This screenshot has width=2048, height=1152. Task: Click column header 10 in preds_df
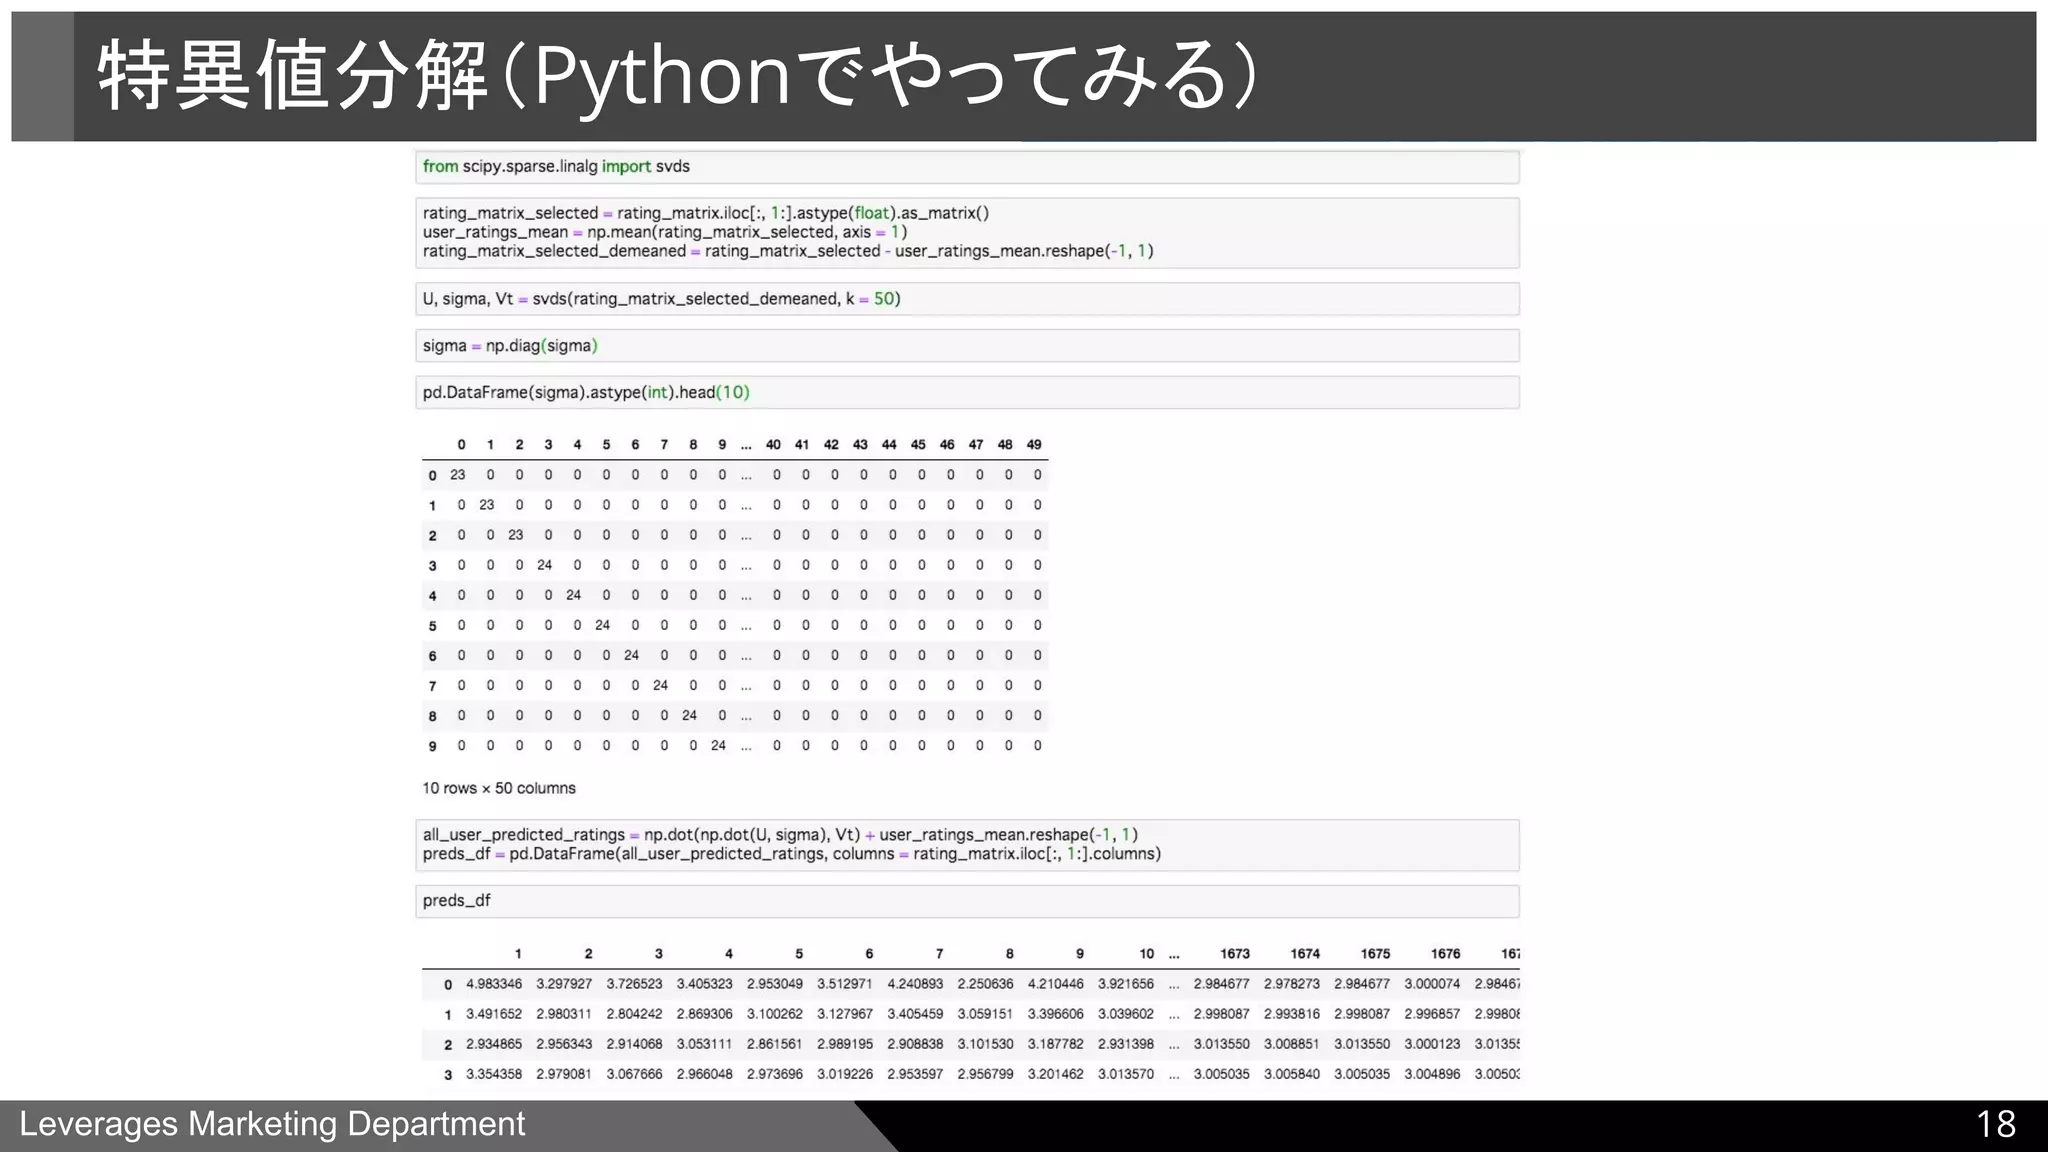click(x=1146, y=954)
